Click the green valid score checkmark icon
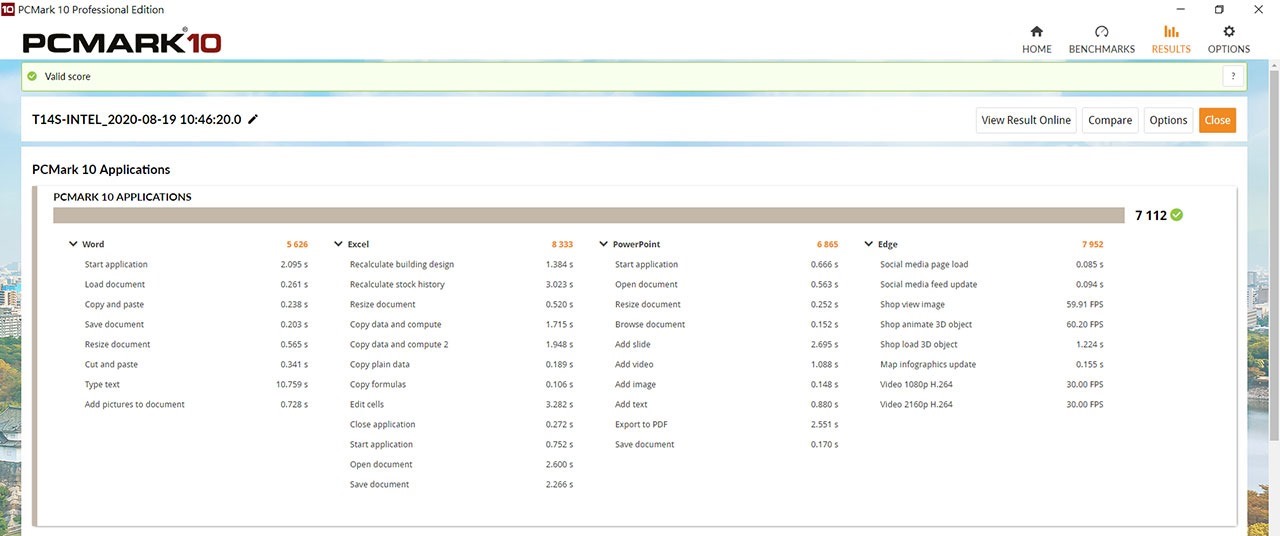The width and height of the screenshot is (1280, 536). tap(32, 76)
